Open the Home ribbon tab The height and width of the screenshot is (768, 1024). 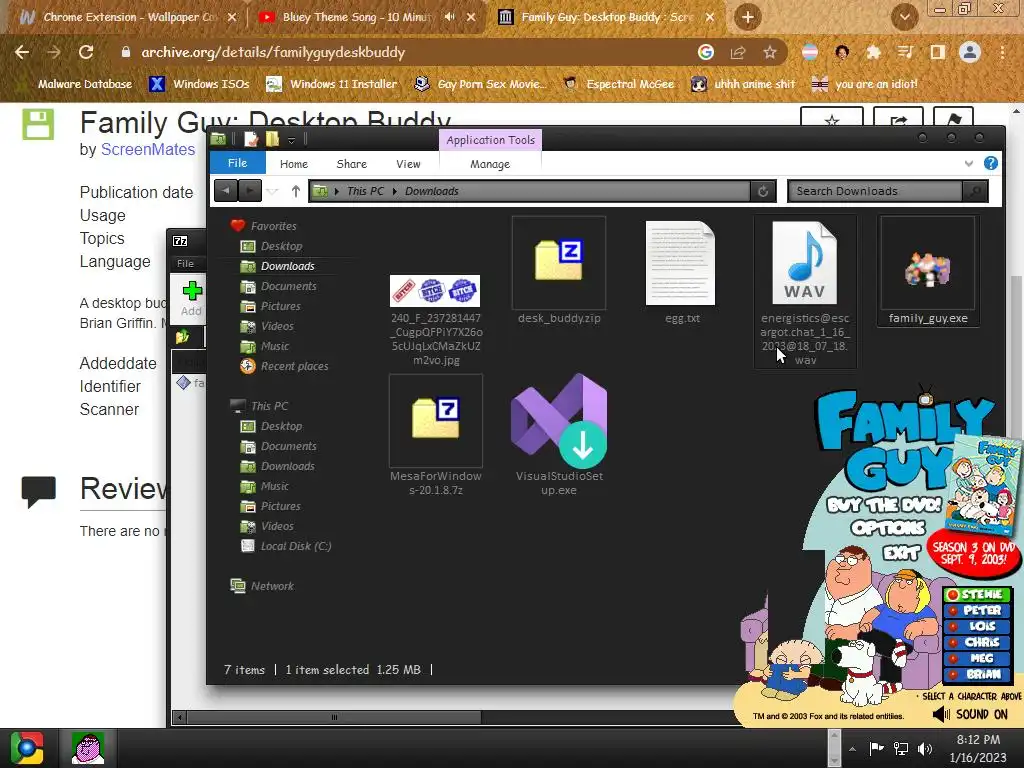[x=294, y=164]
